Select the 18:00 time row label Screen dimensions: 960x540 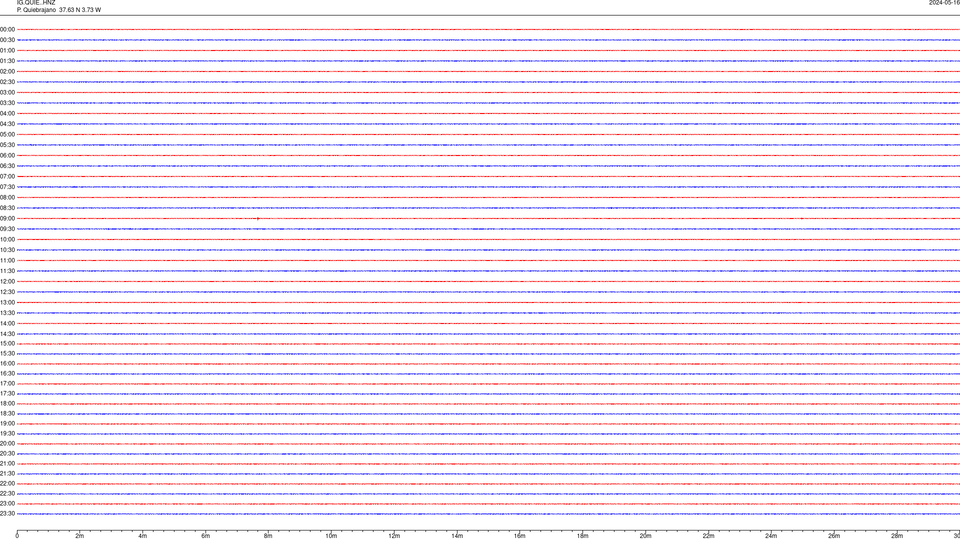click(7, 403)
